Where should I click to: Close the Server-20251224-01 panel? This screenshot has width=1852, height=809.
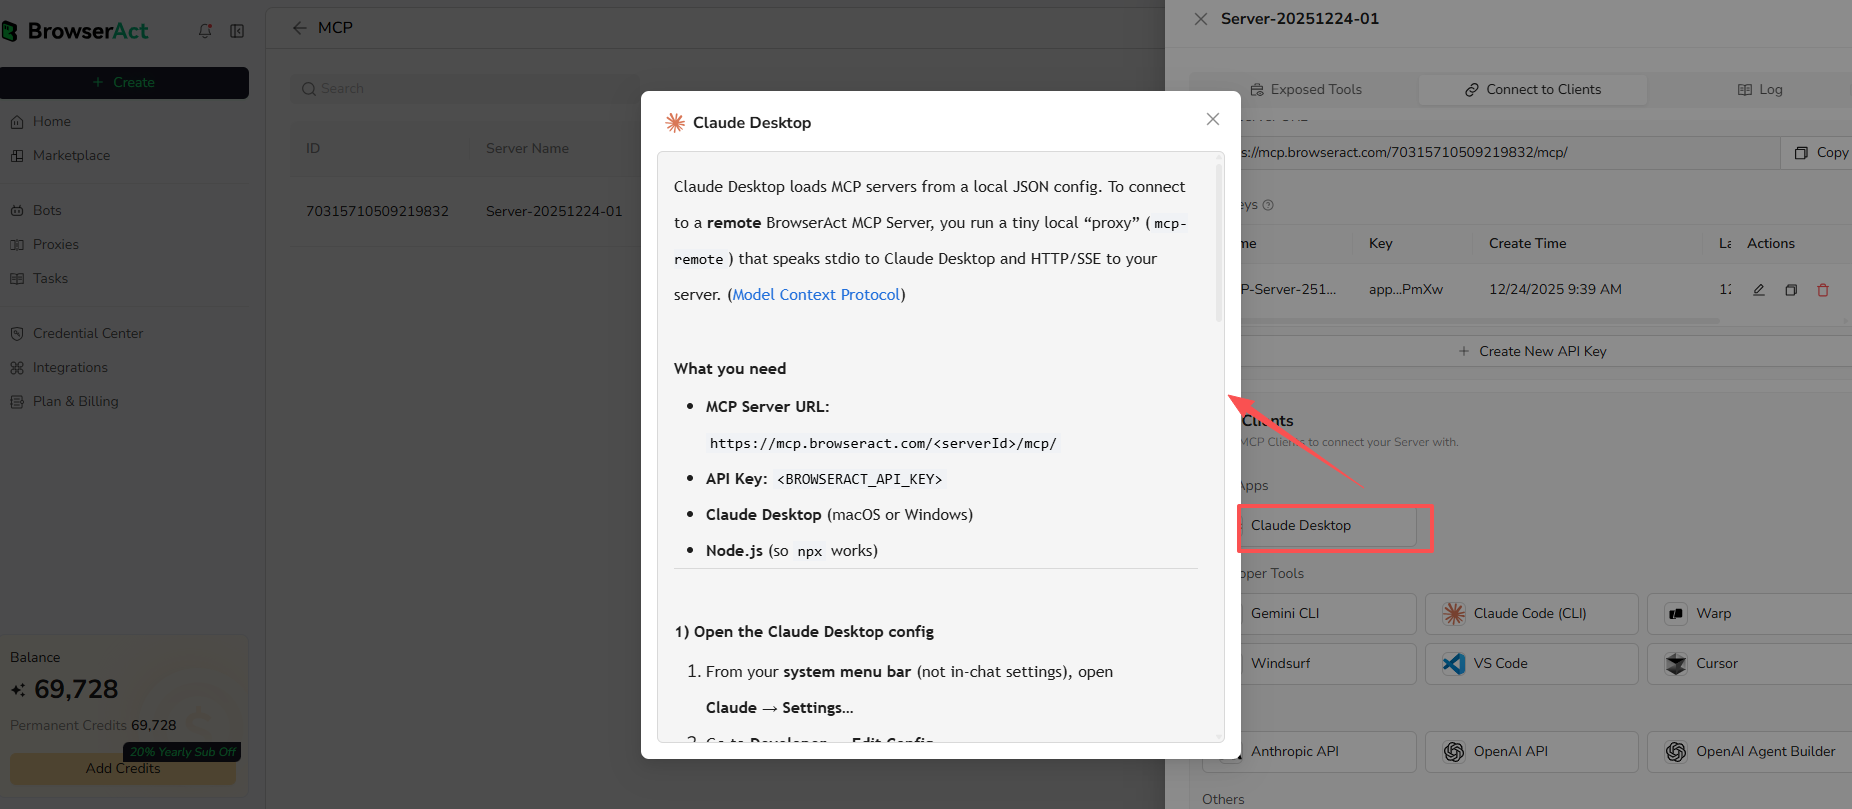(1201, 19)
